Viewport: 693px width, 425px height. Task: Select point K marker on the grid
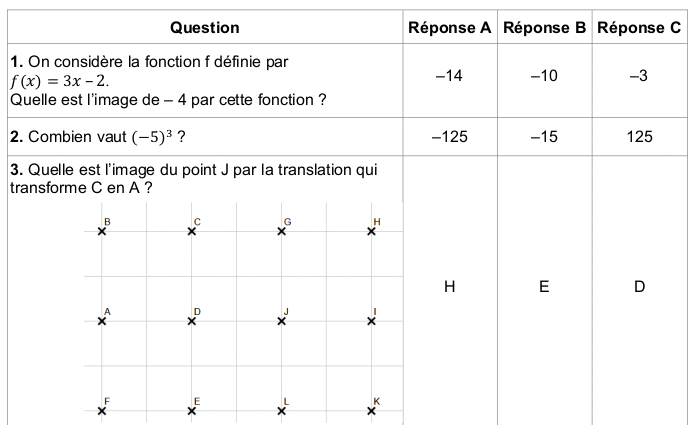point(371,409)
